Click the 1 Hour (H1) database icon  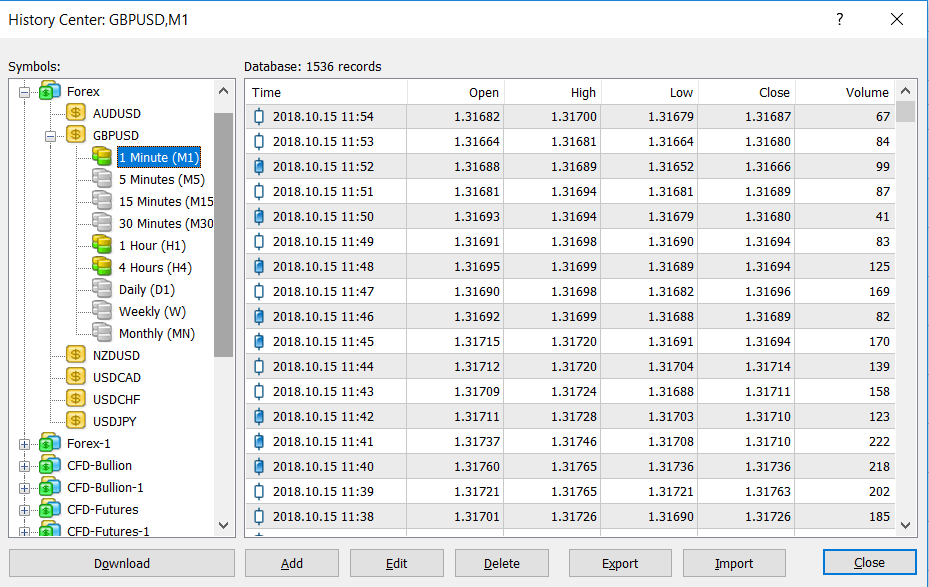point(102,245)
